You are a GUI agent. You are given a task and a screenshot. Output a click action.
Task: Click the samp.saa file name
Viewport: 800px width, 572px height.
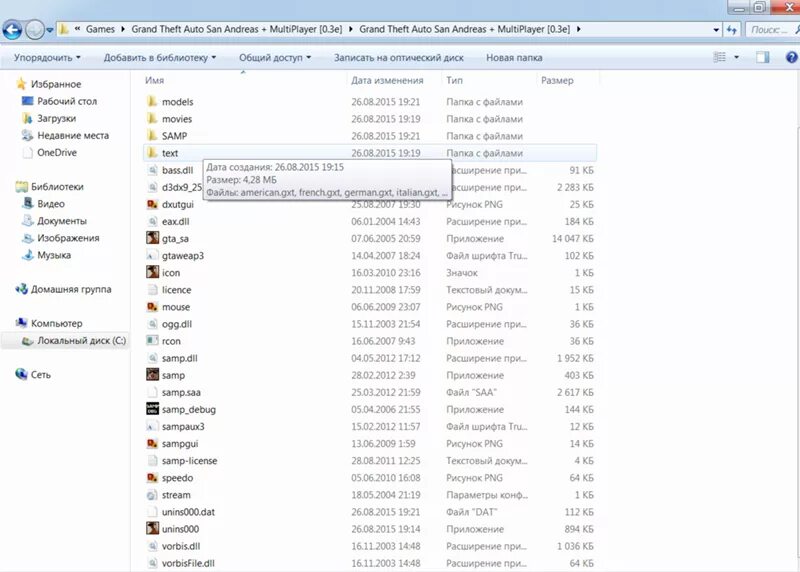[x=181, y=392]
